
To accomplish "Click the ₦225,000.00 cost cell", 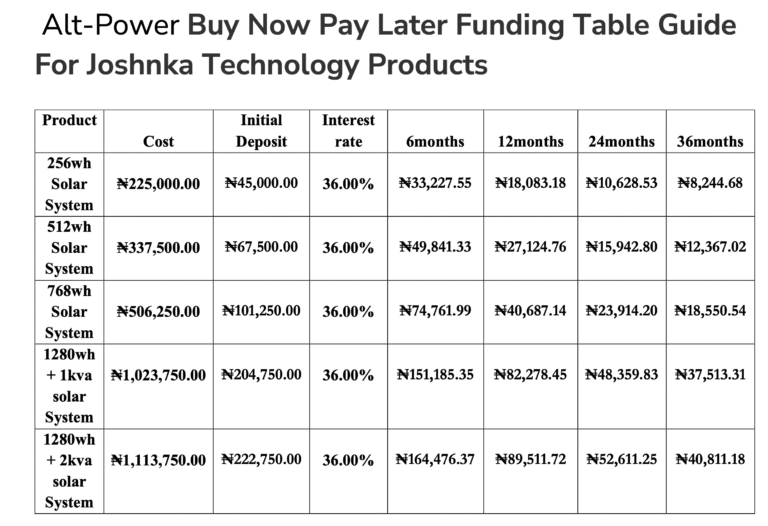I will click(x=158, y=184).
